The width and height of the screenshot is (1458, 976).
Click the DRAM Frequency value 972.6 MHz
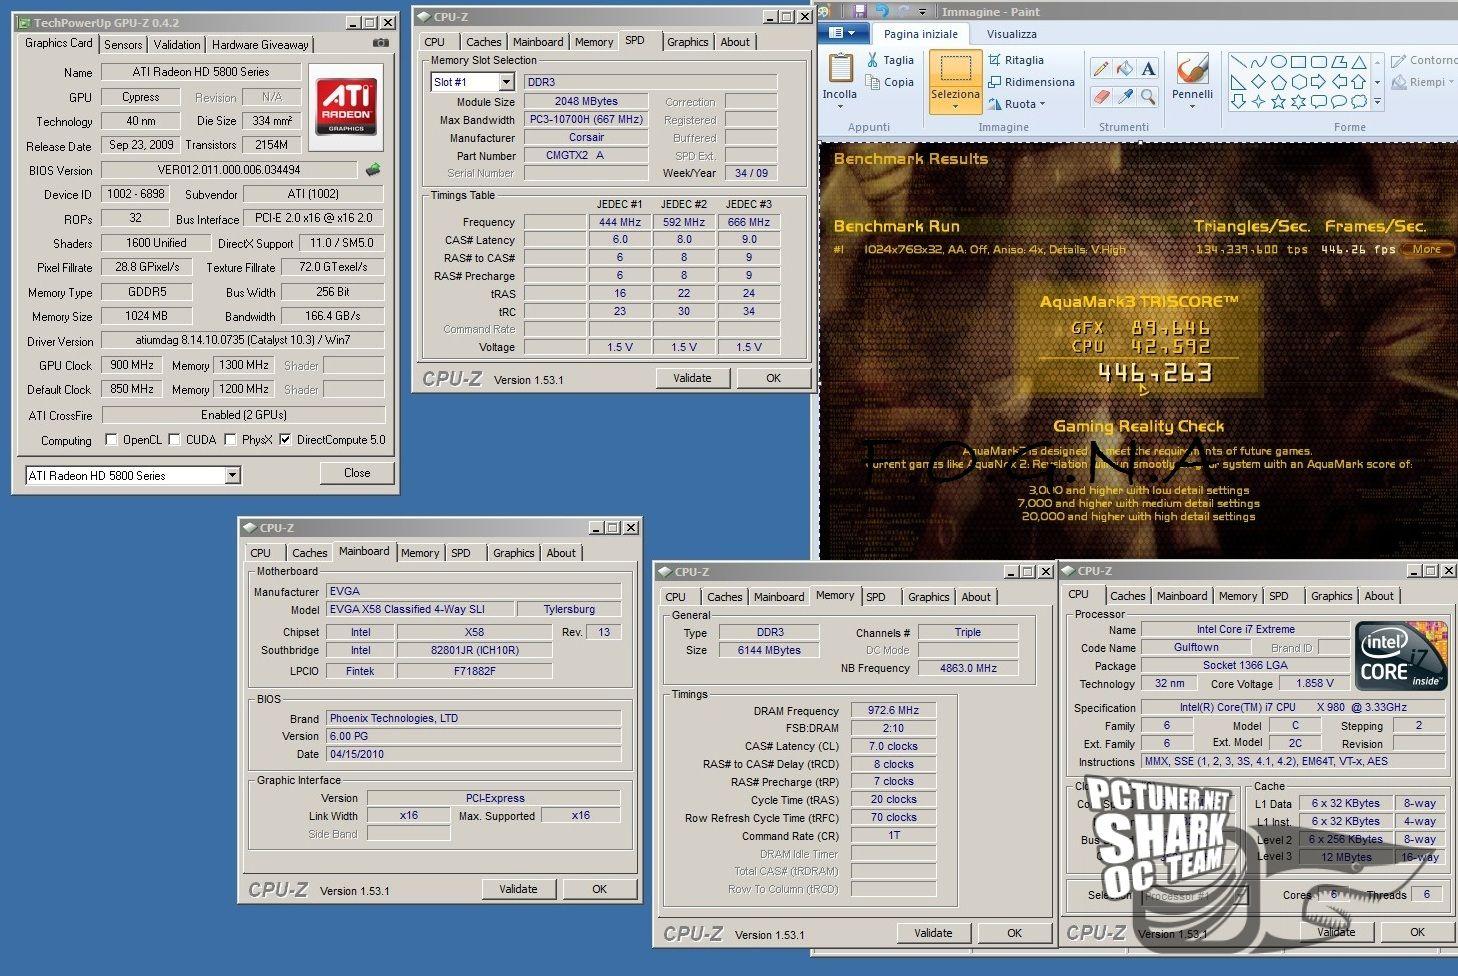click(x=893, y=710)
